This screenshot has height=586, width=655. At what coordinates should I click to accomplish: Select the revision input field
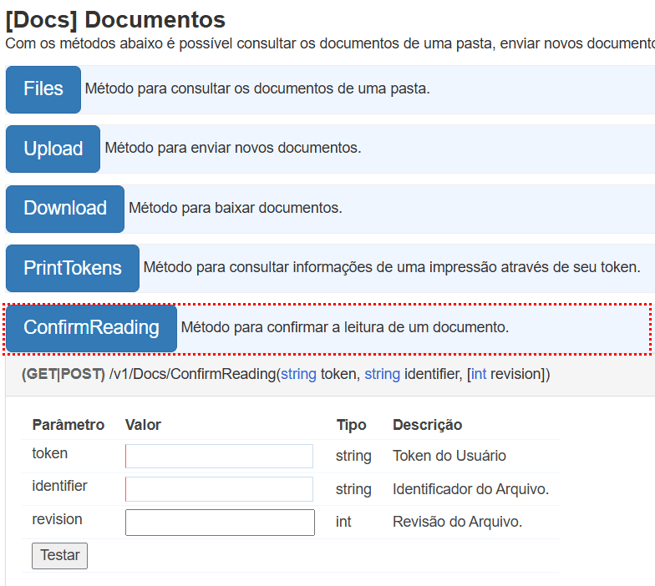point(219,522)
